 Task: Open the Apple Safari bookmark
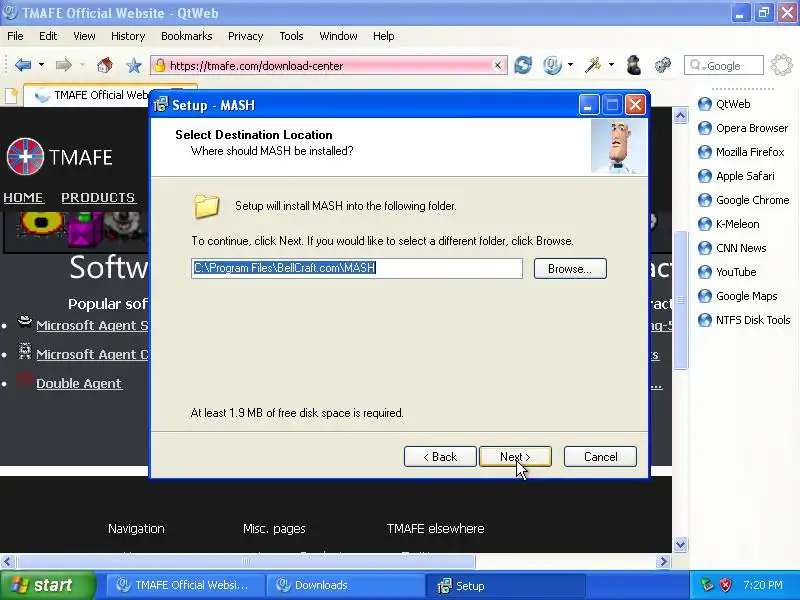pyautogui.click(x=736, y=176)
